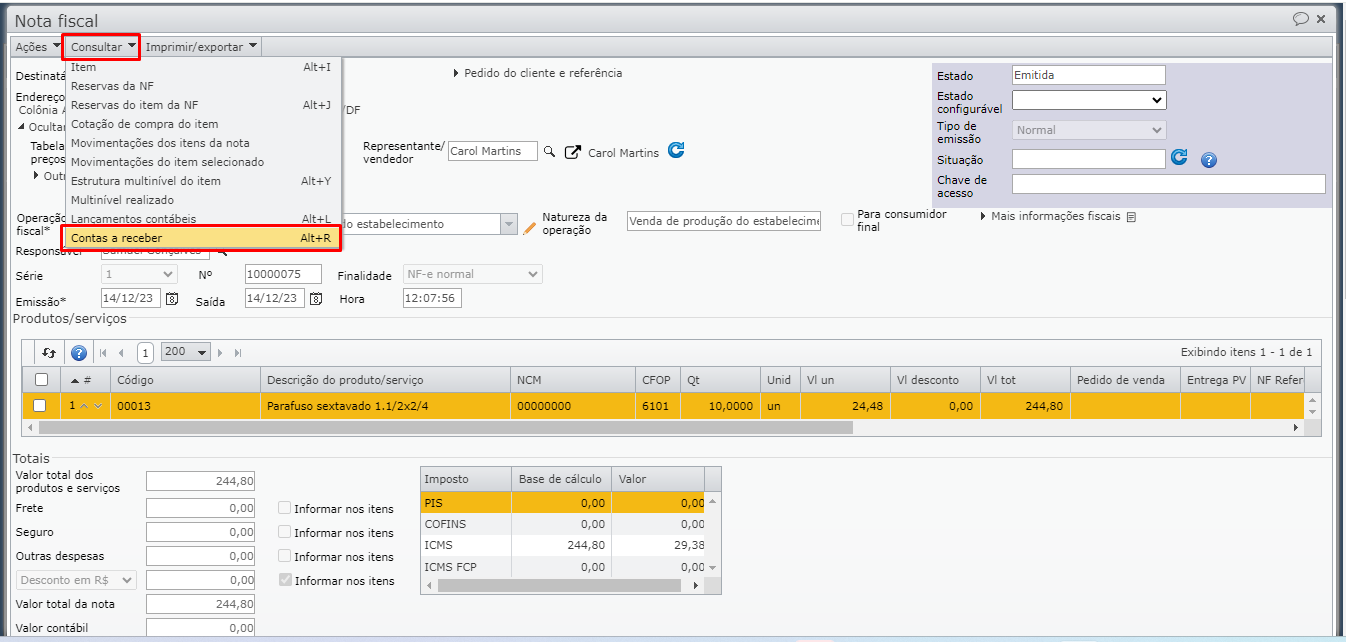Check the box for item row 00013
The height and width of the screenshot is (642, 1346).
click(40, 406)
